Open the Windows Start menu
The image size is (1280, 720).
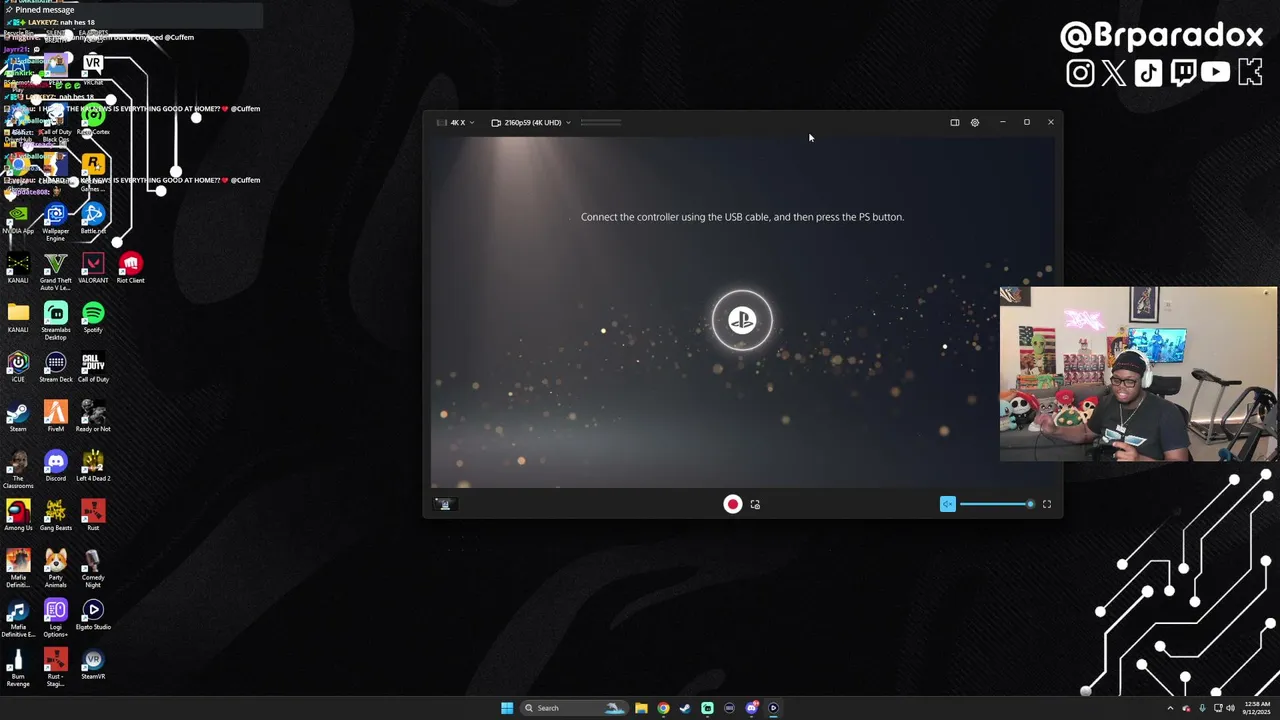[x=507, y=708]
